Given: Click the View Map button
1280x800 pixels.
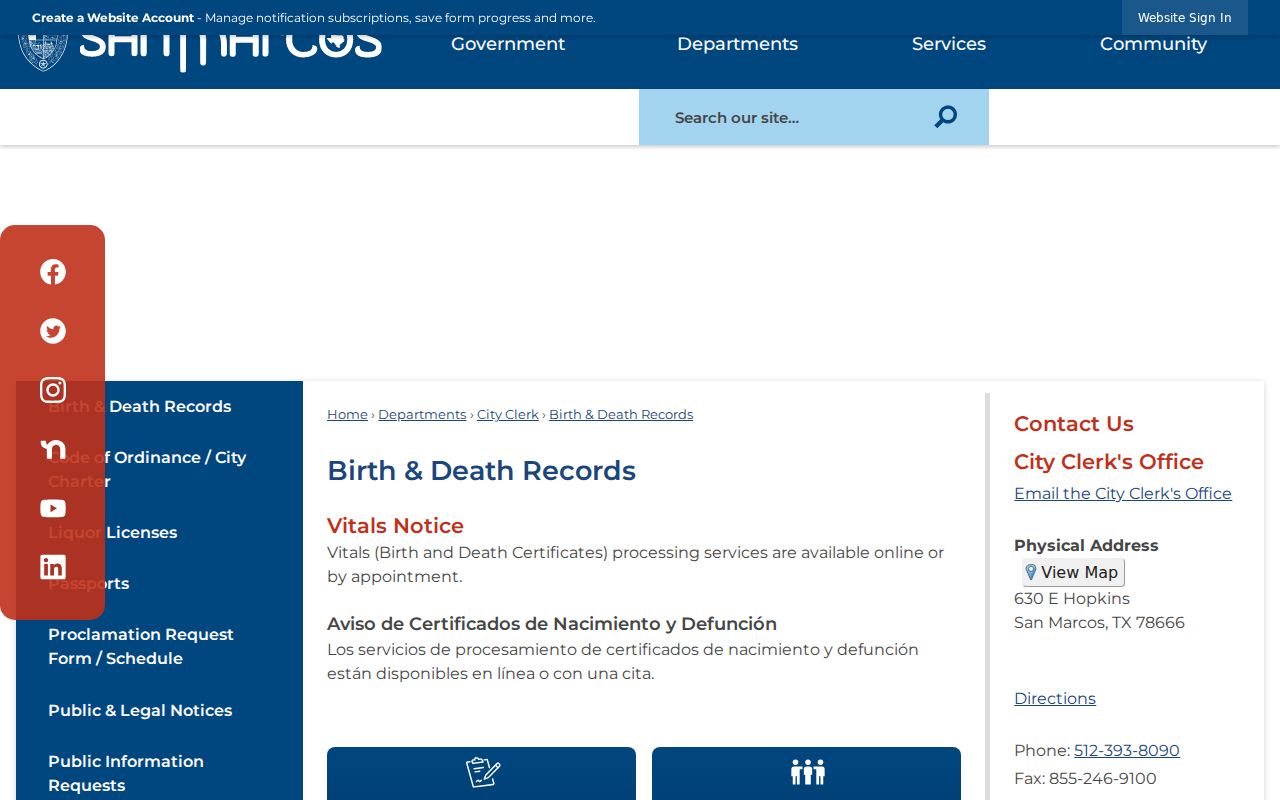Looking at the screenshot, I should coord(1073,572).
